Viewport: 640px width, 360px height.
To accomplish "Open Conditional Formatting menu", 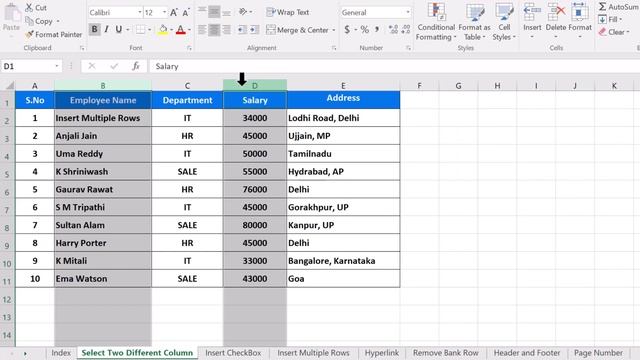I will (x=436, y=21).
